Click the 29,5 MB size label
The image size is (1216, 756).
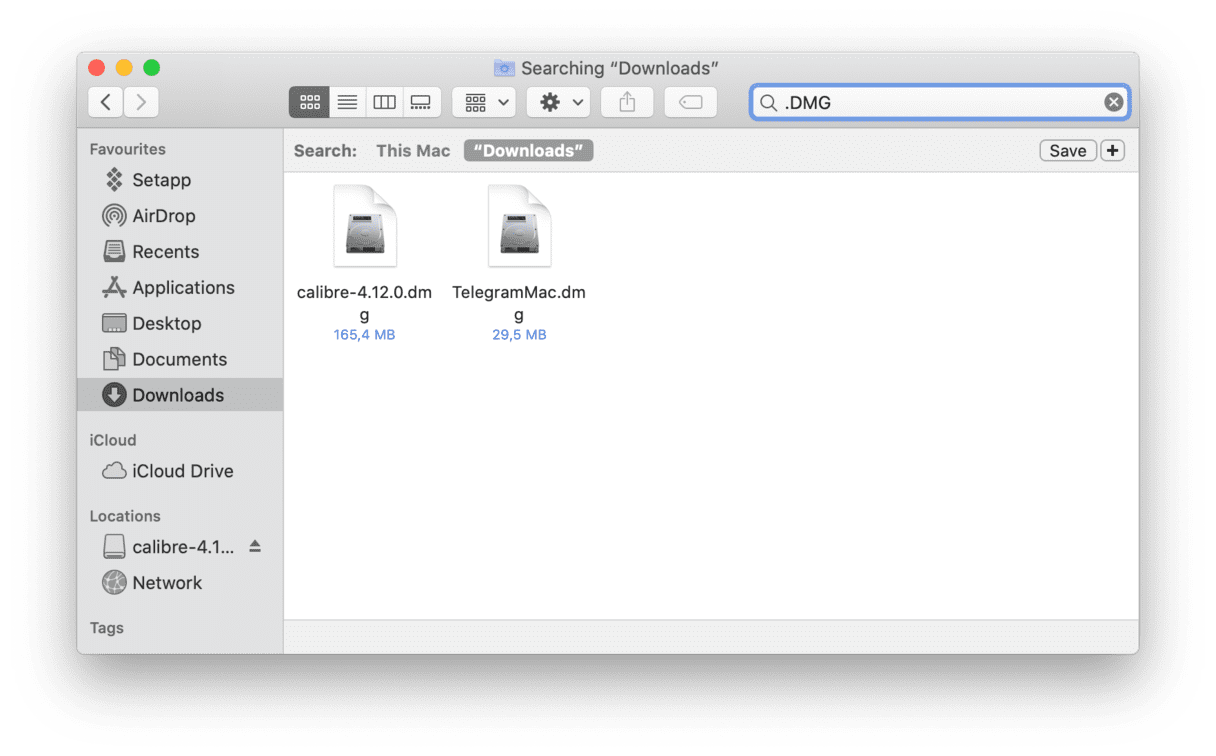point(519,335)
